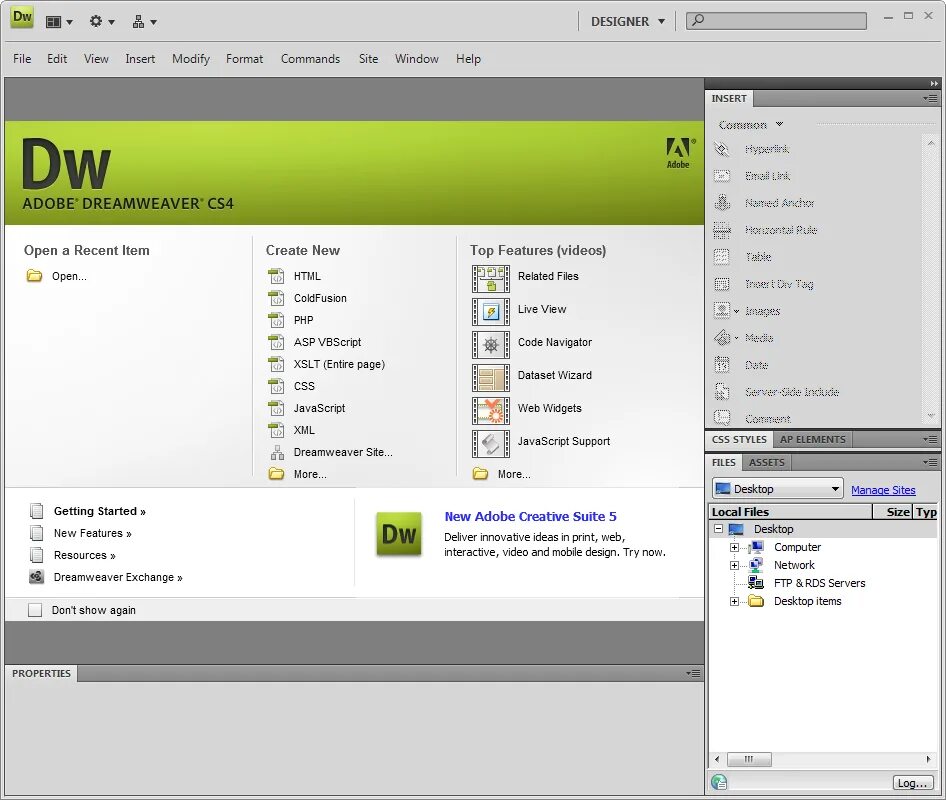
Task: Click the Email Link icon
Action: coord(722,176)
